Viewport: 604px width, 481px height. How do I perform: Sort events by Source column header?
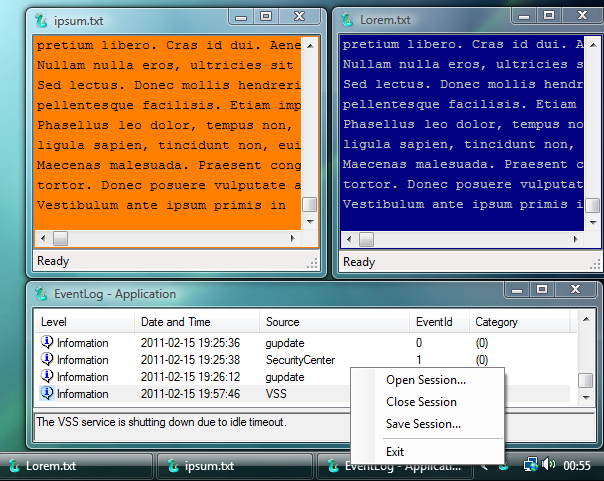coord(334,322)
